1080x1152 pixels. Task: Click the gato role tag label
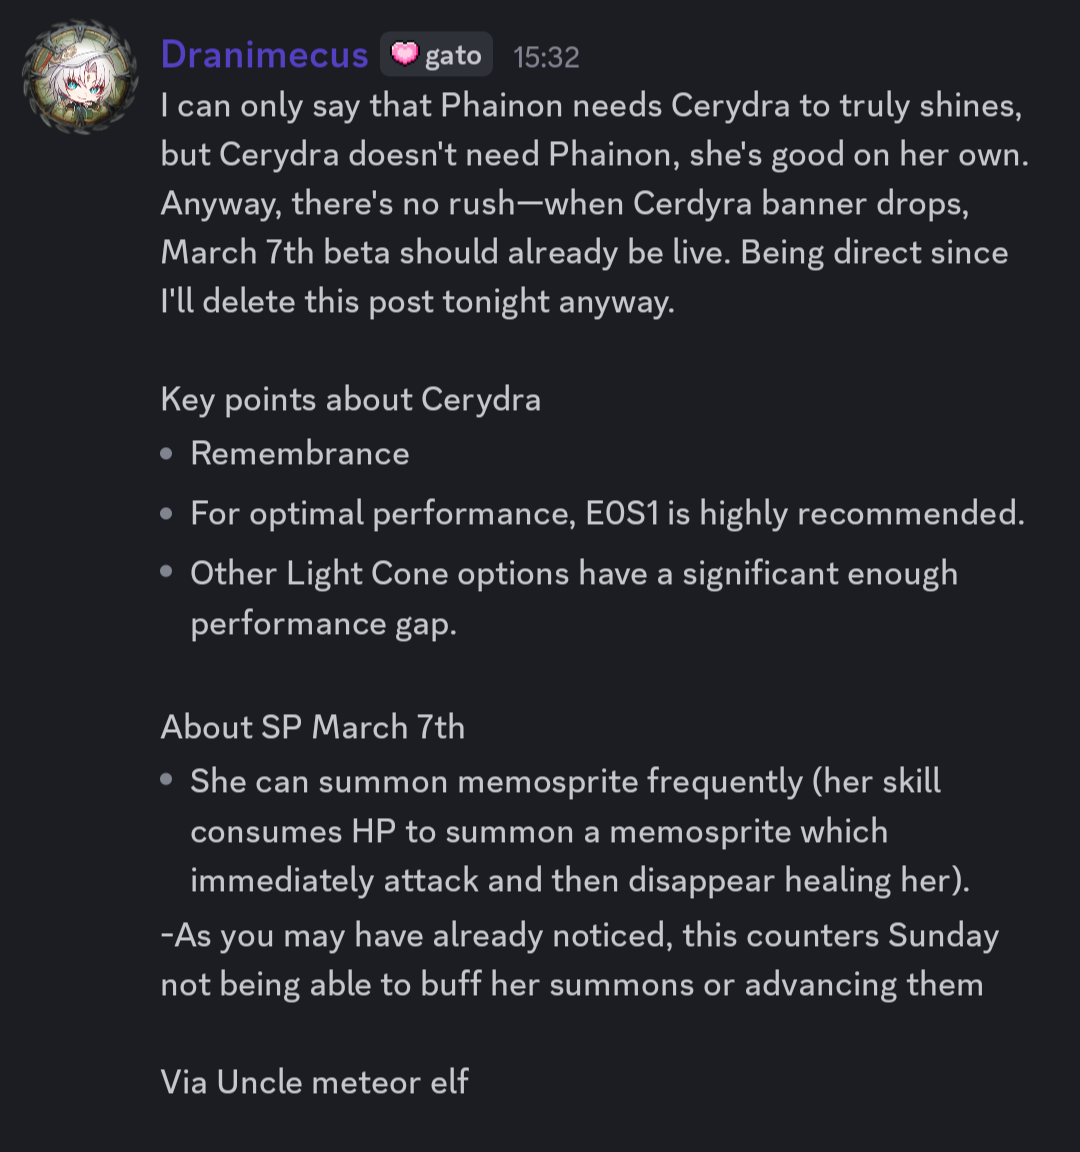(x=453, y=56)
